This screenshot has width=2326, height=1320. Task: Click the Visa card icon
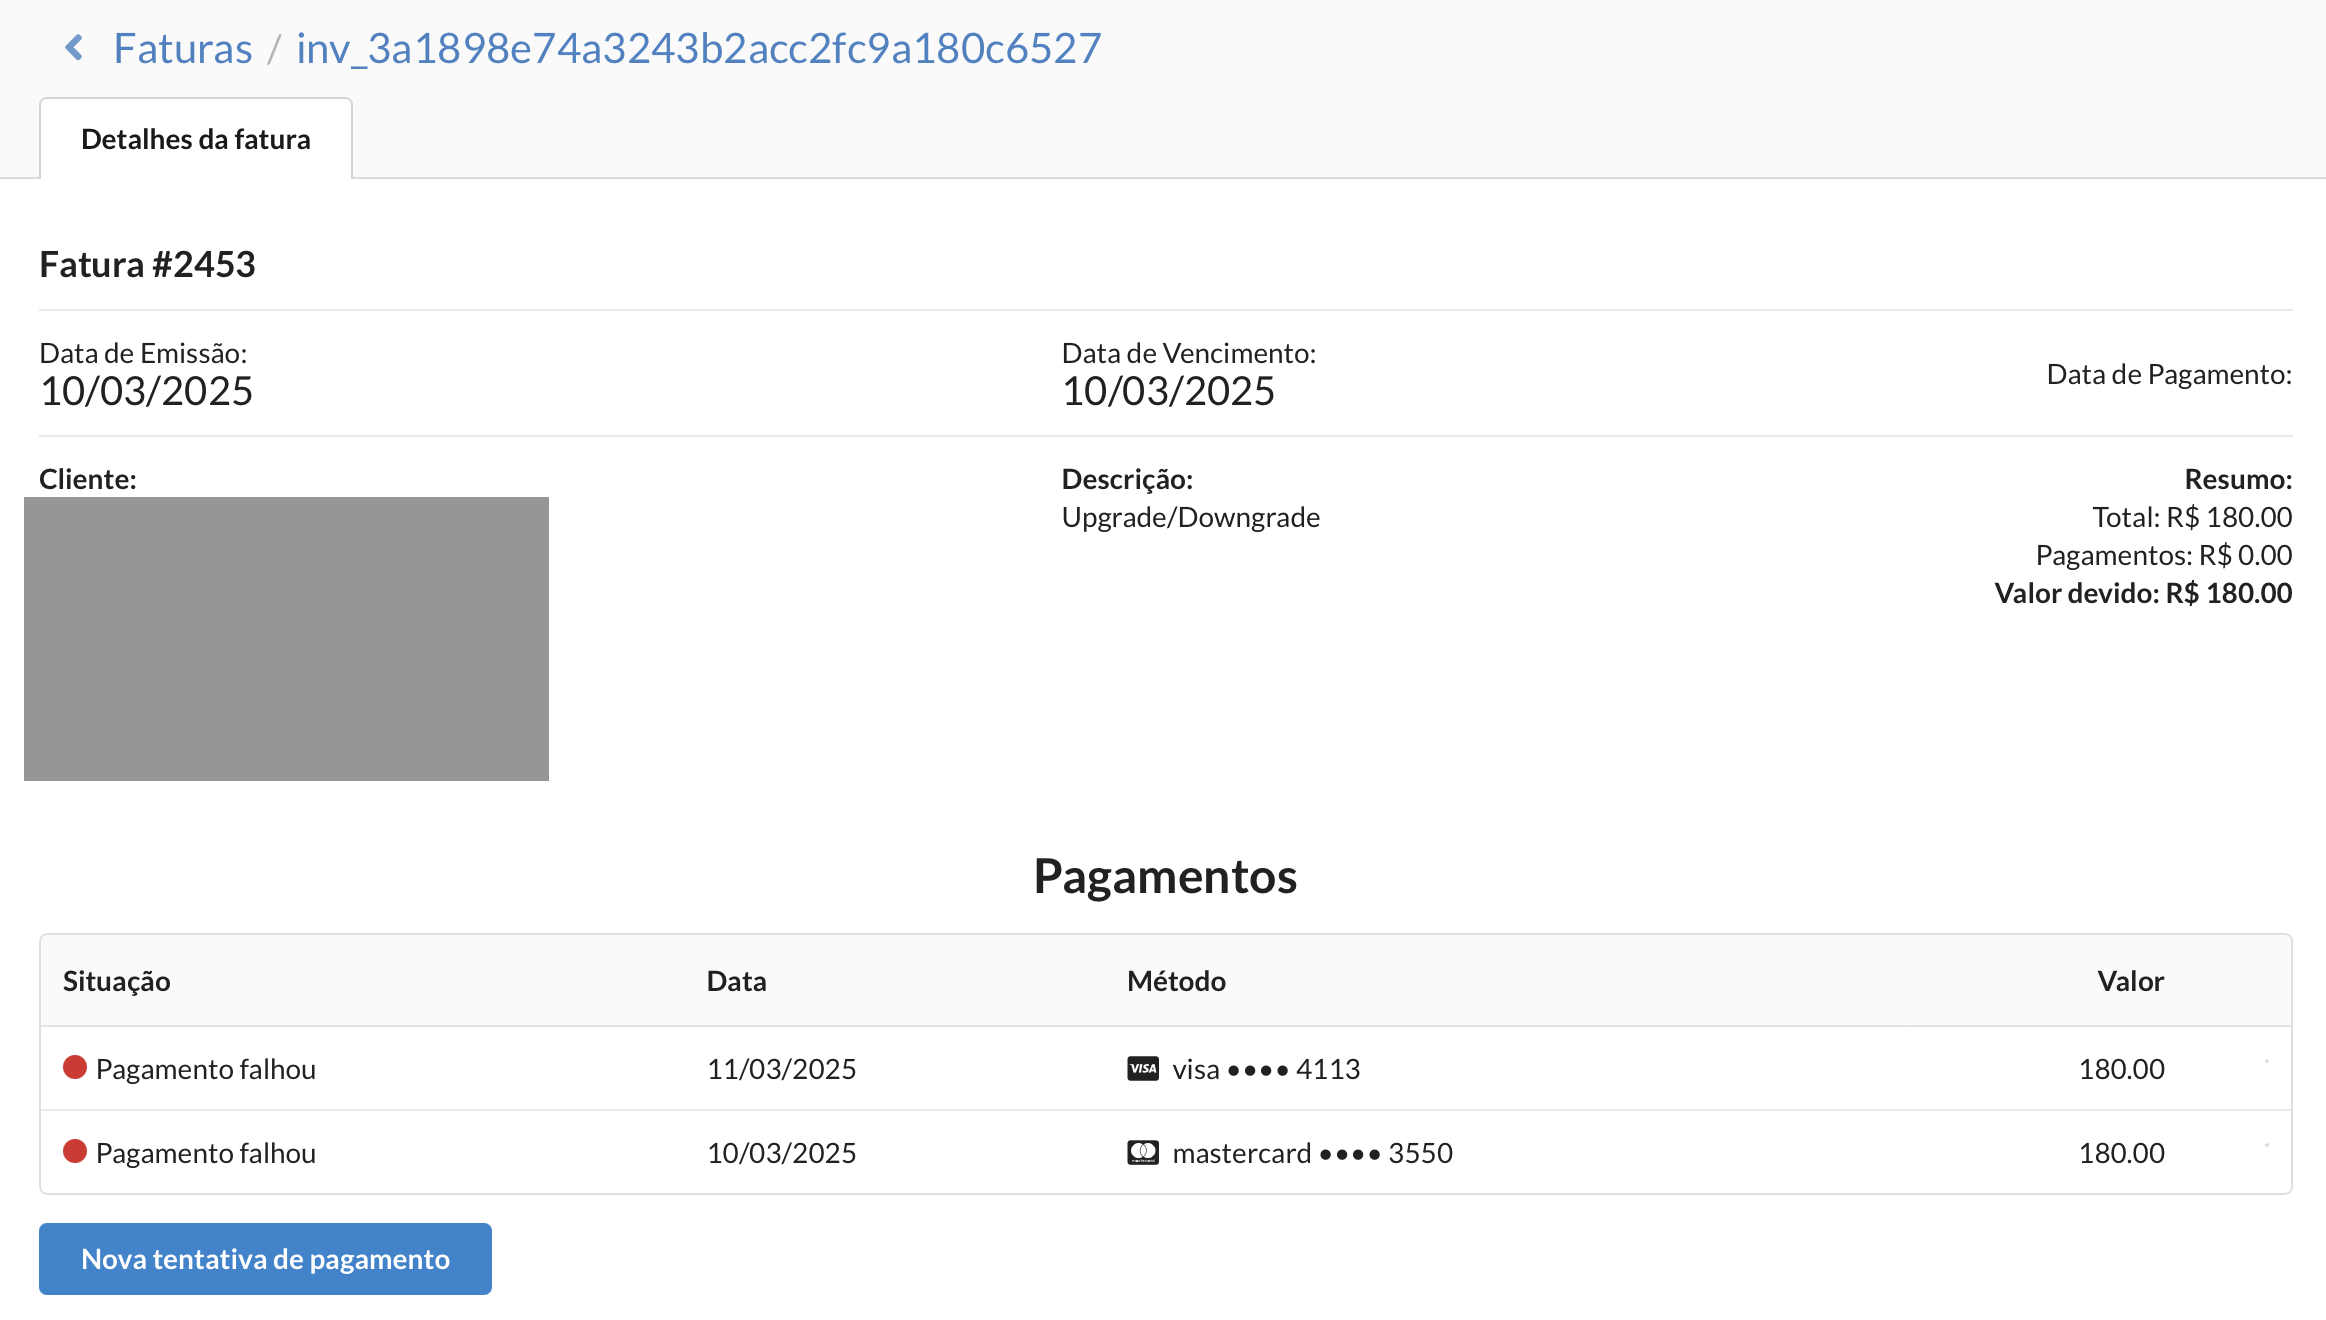click(1143, 1069)
